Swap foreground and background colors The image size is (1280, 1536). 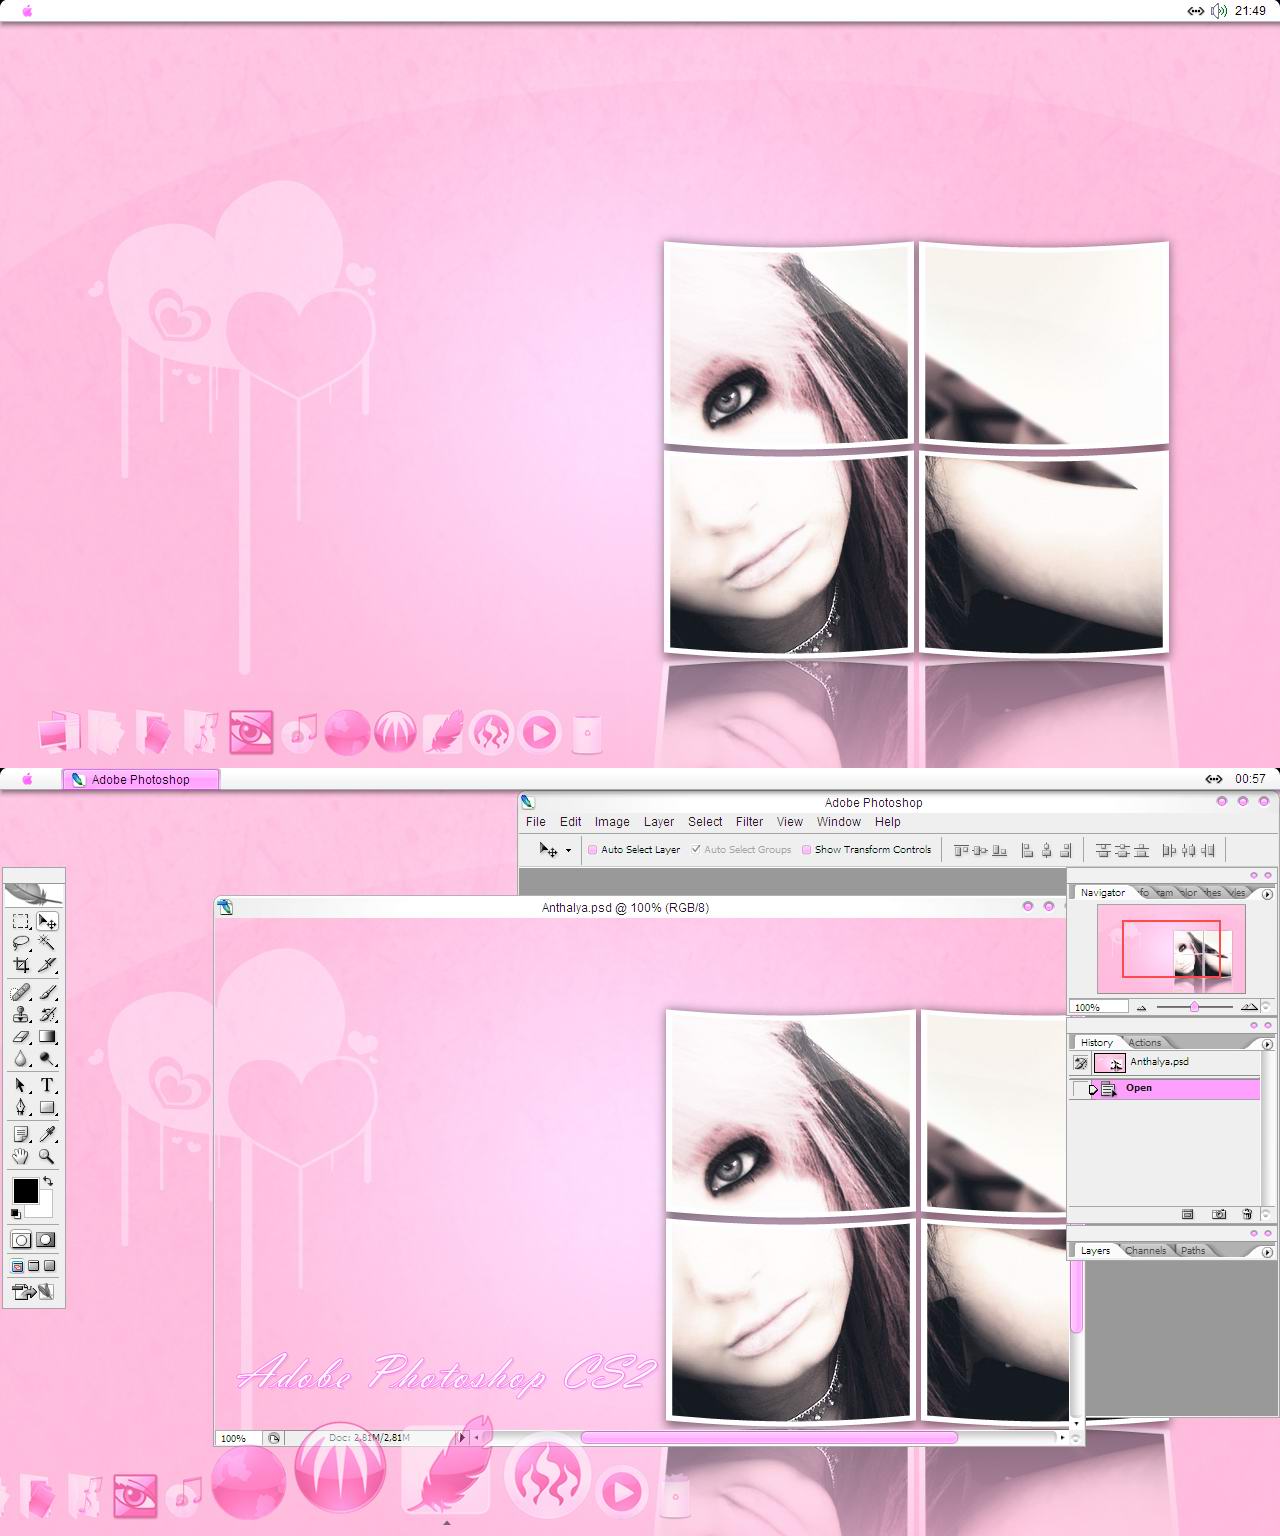48,1181
